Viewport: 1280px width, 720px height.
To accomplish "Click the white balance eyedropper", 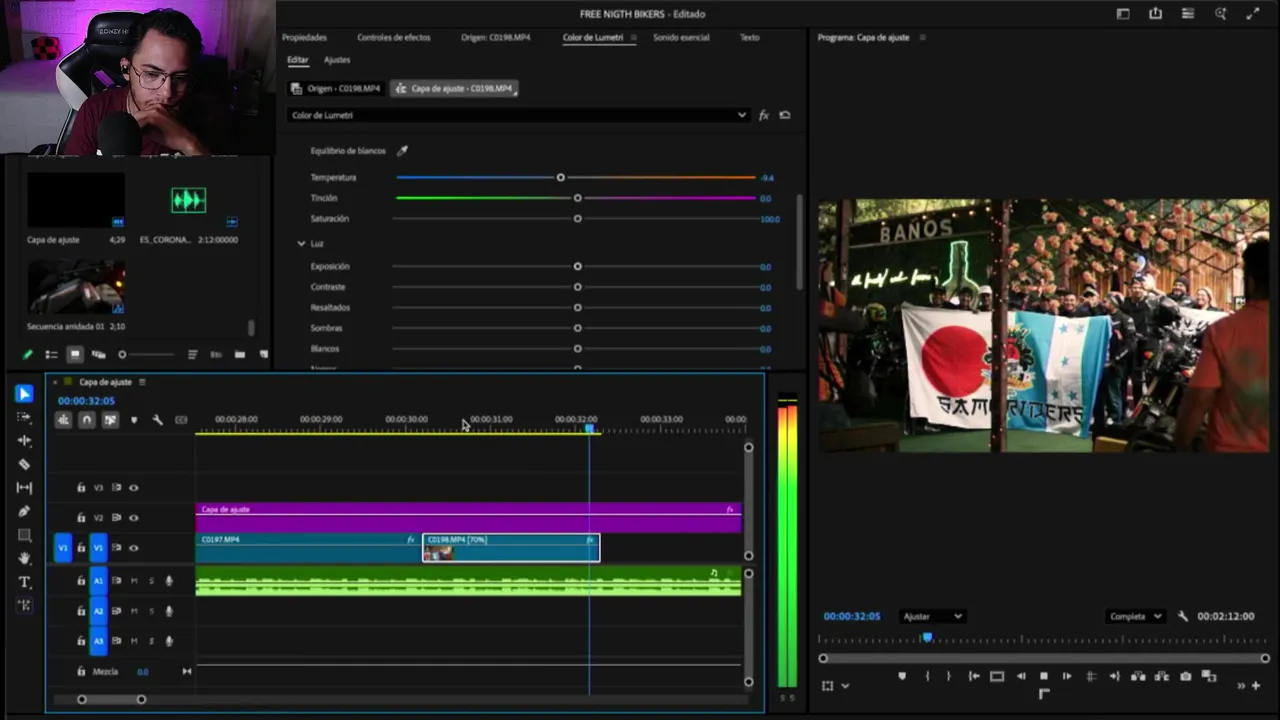I will point(402,151).
